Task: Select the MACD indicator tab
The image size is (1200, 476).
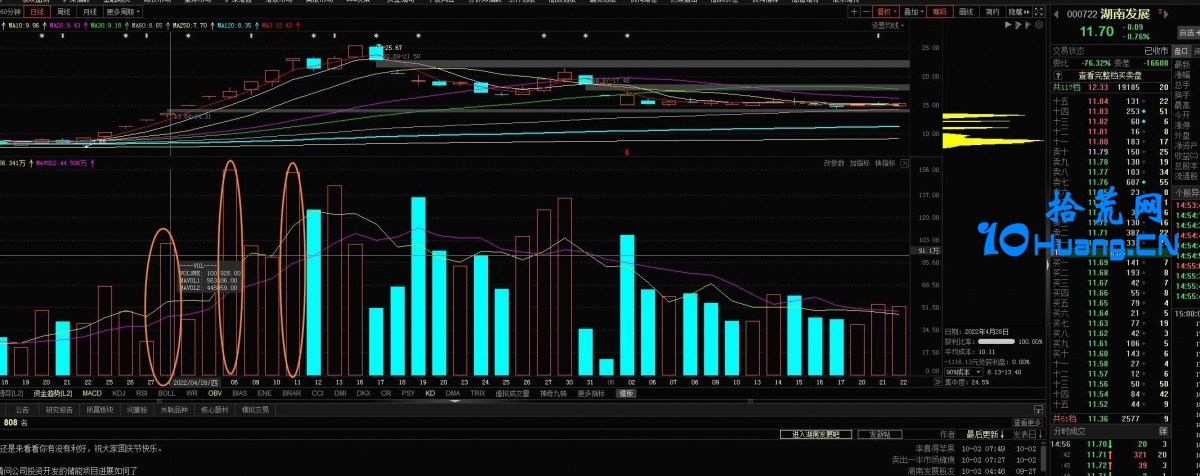Action: pos(90,394)
